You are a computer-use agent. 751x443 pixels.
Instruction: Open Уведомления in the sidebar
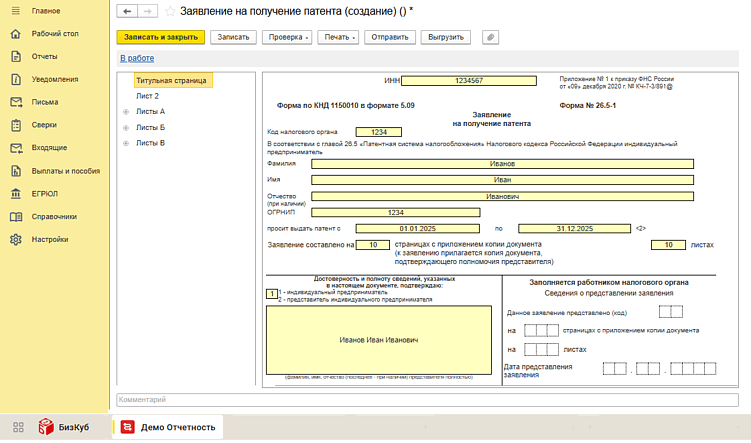(54, 79)
